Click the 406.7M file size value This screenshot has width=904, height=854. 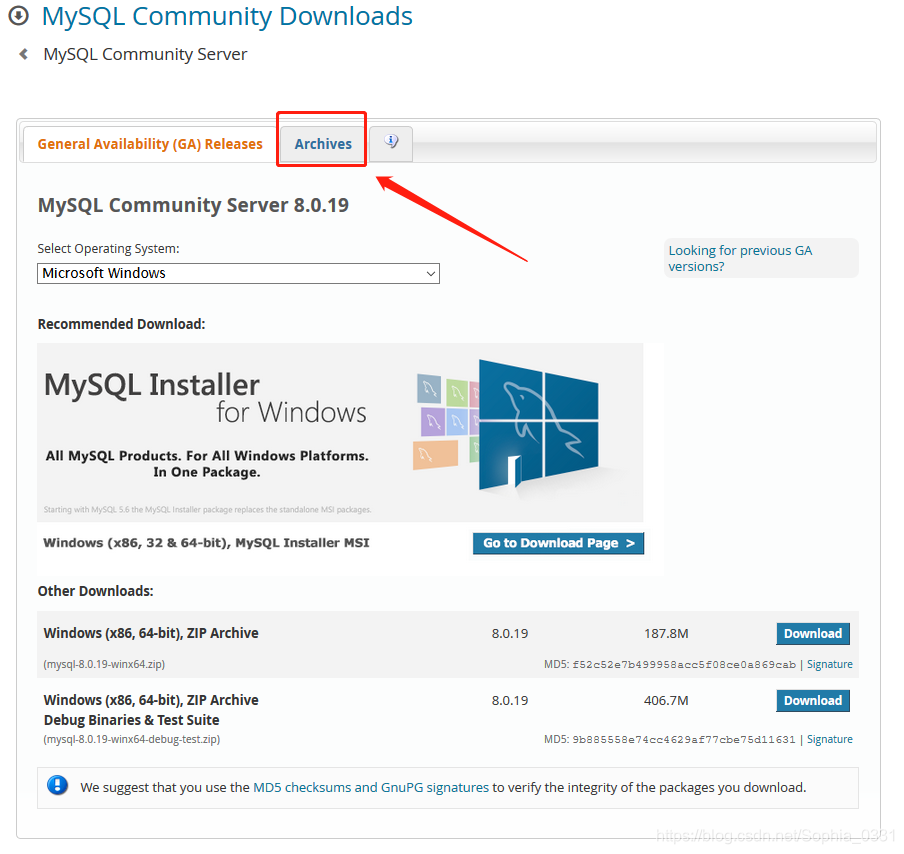(666, 701)
